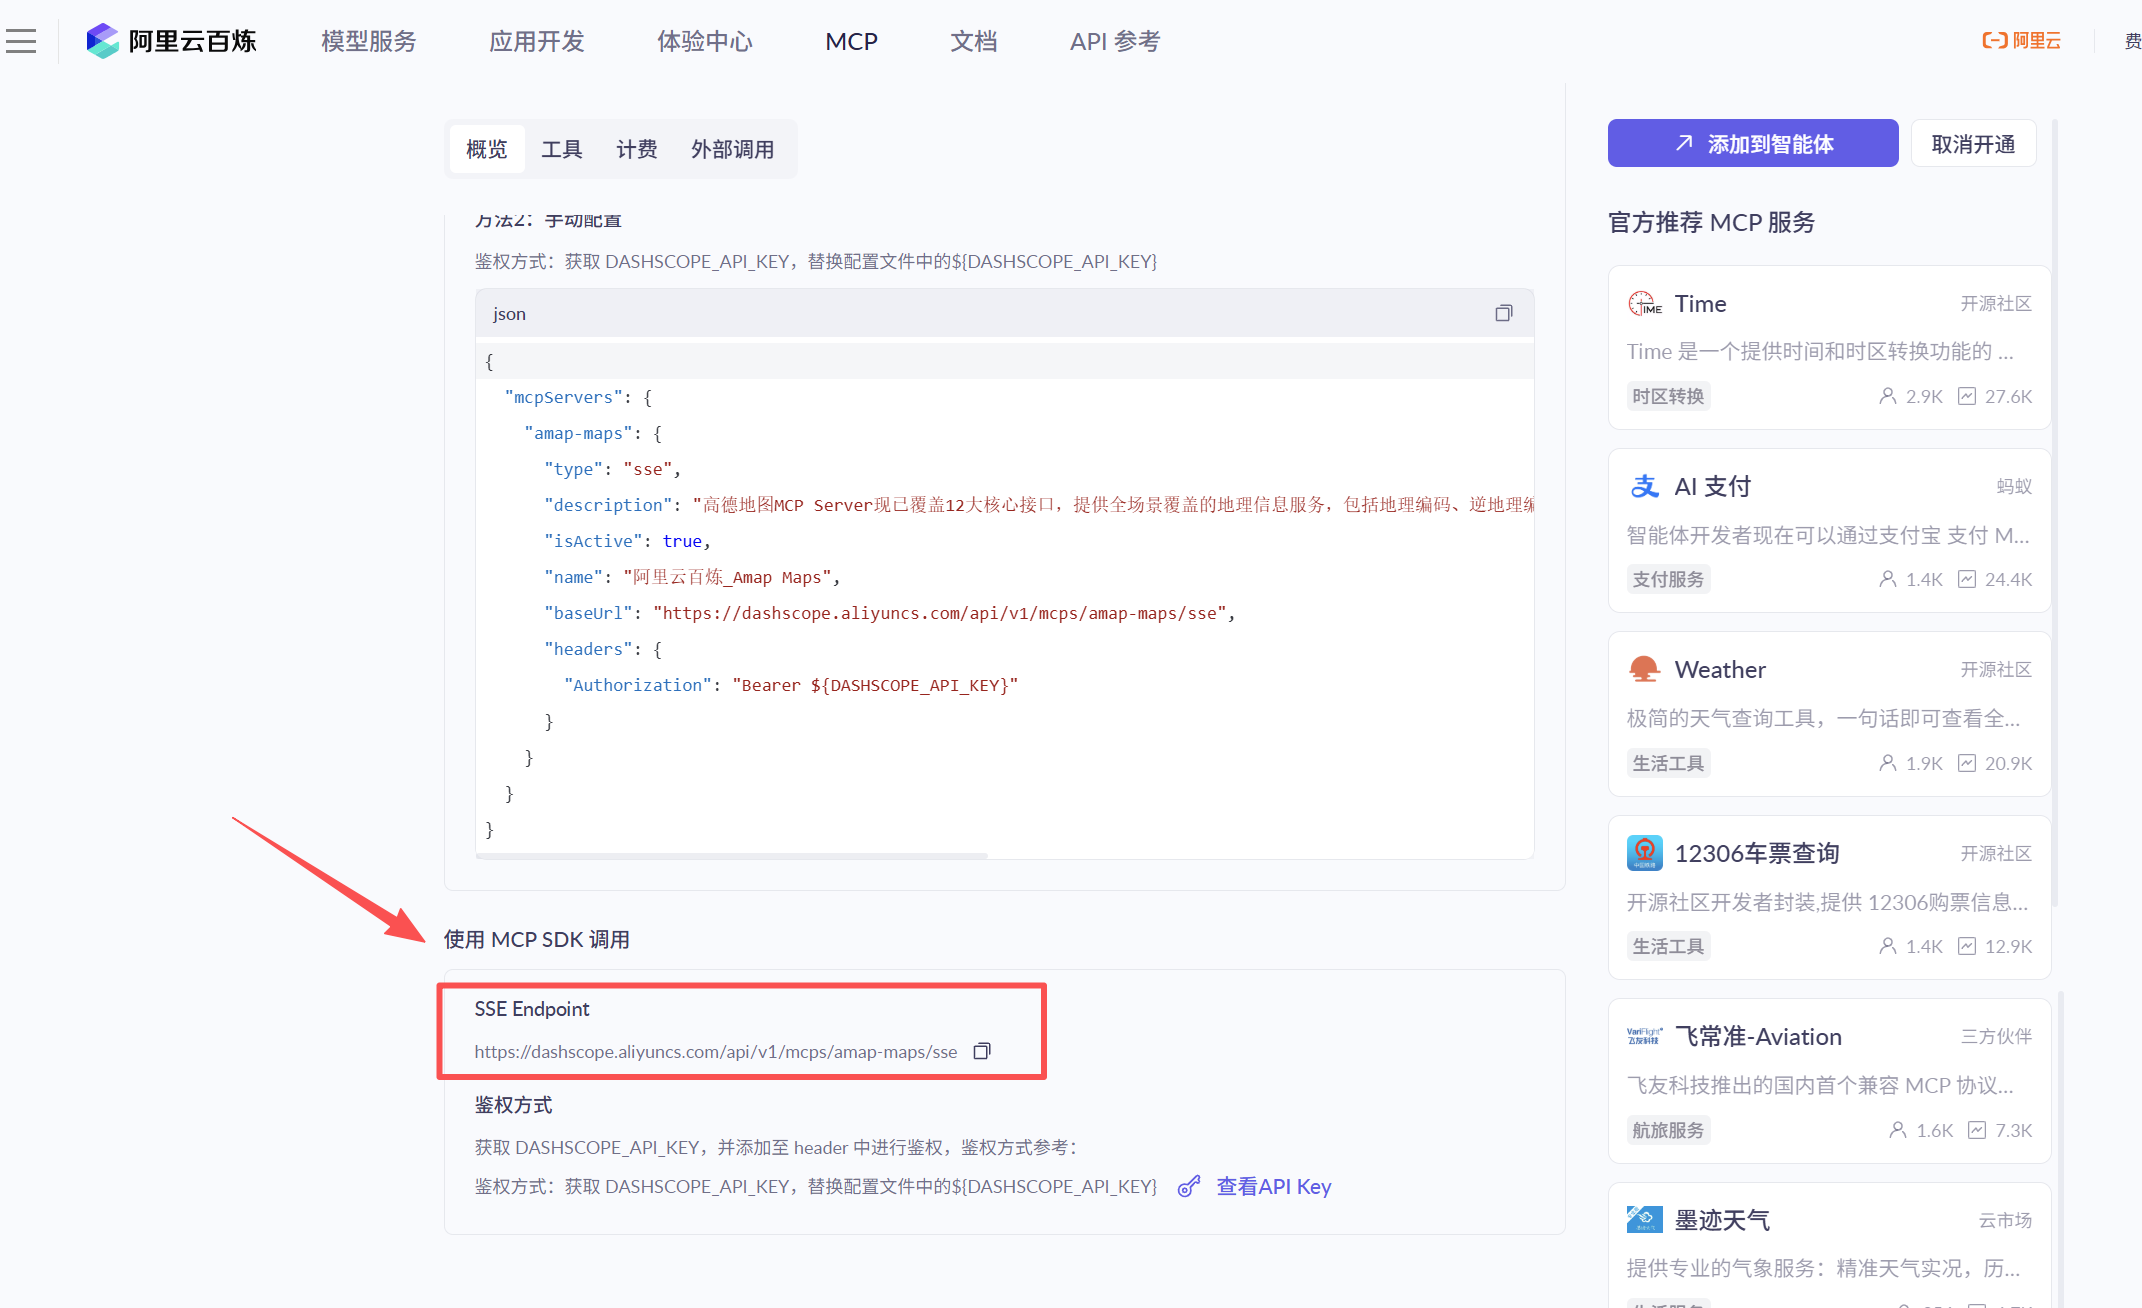Click the Time MCP service icon
The height and width of the screenshot is (1308, 2142).
click(x=1644, y=304)
